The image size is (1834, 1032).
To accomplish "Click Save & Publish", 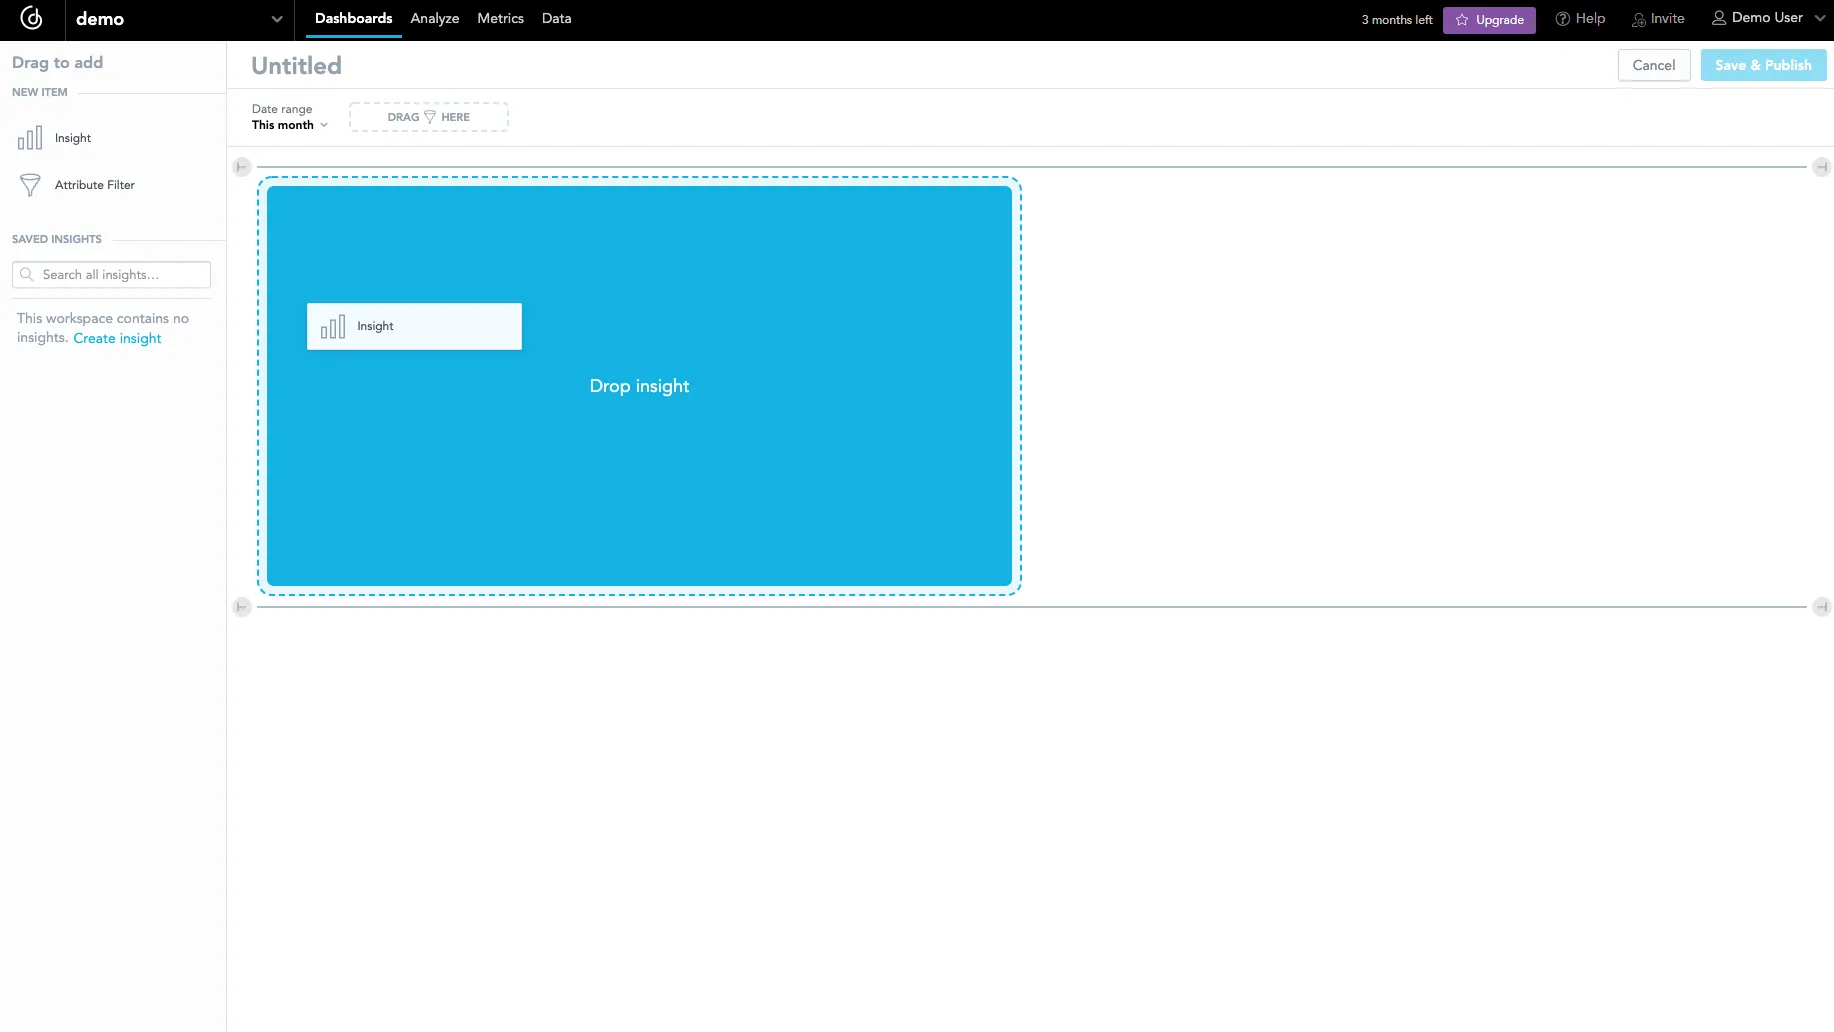I will pos(1763,65).
